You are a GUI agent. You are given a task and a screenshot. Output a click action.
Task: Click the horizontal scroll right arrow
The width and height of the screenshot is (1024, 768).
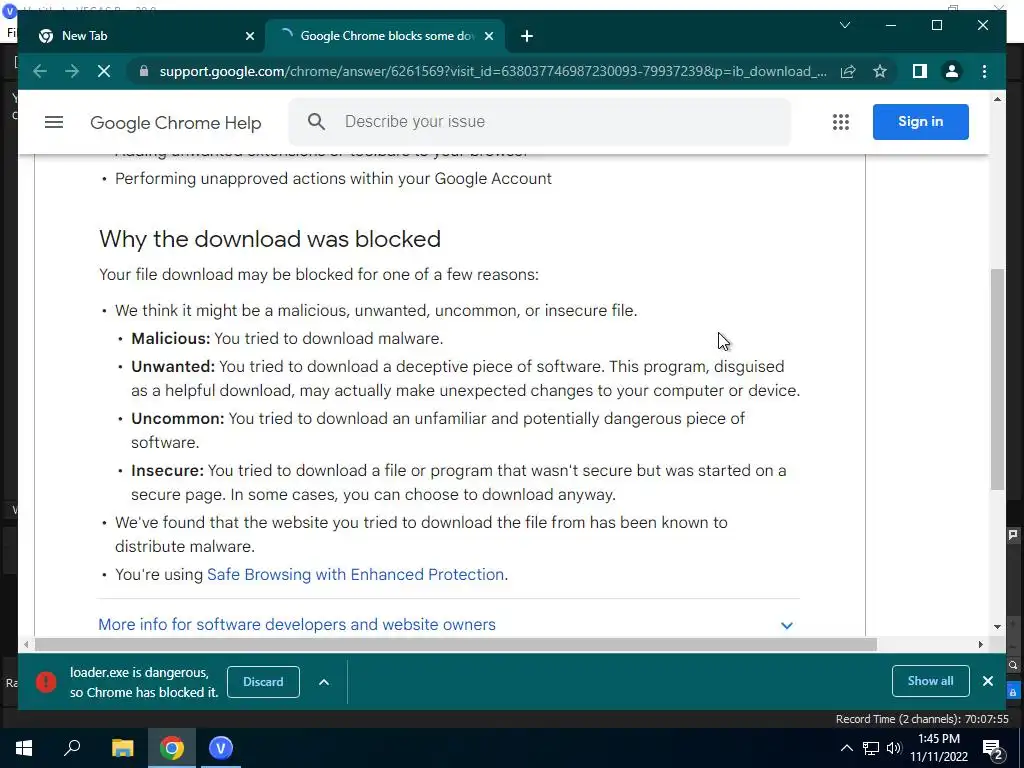tap(980, 645)
